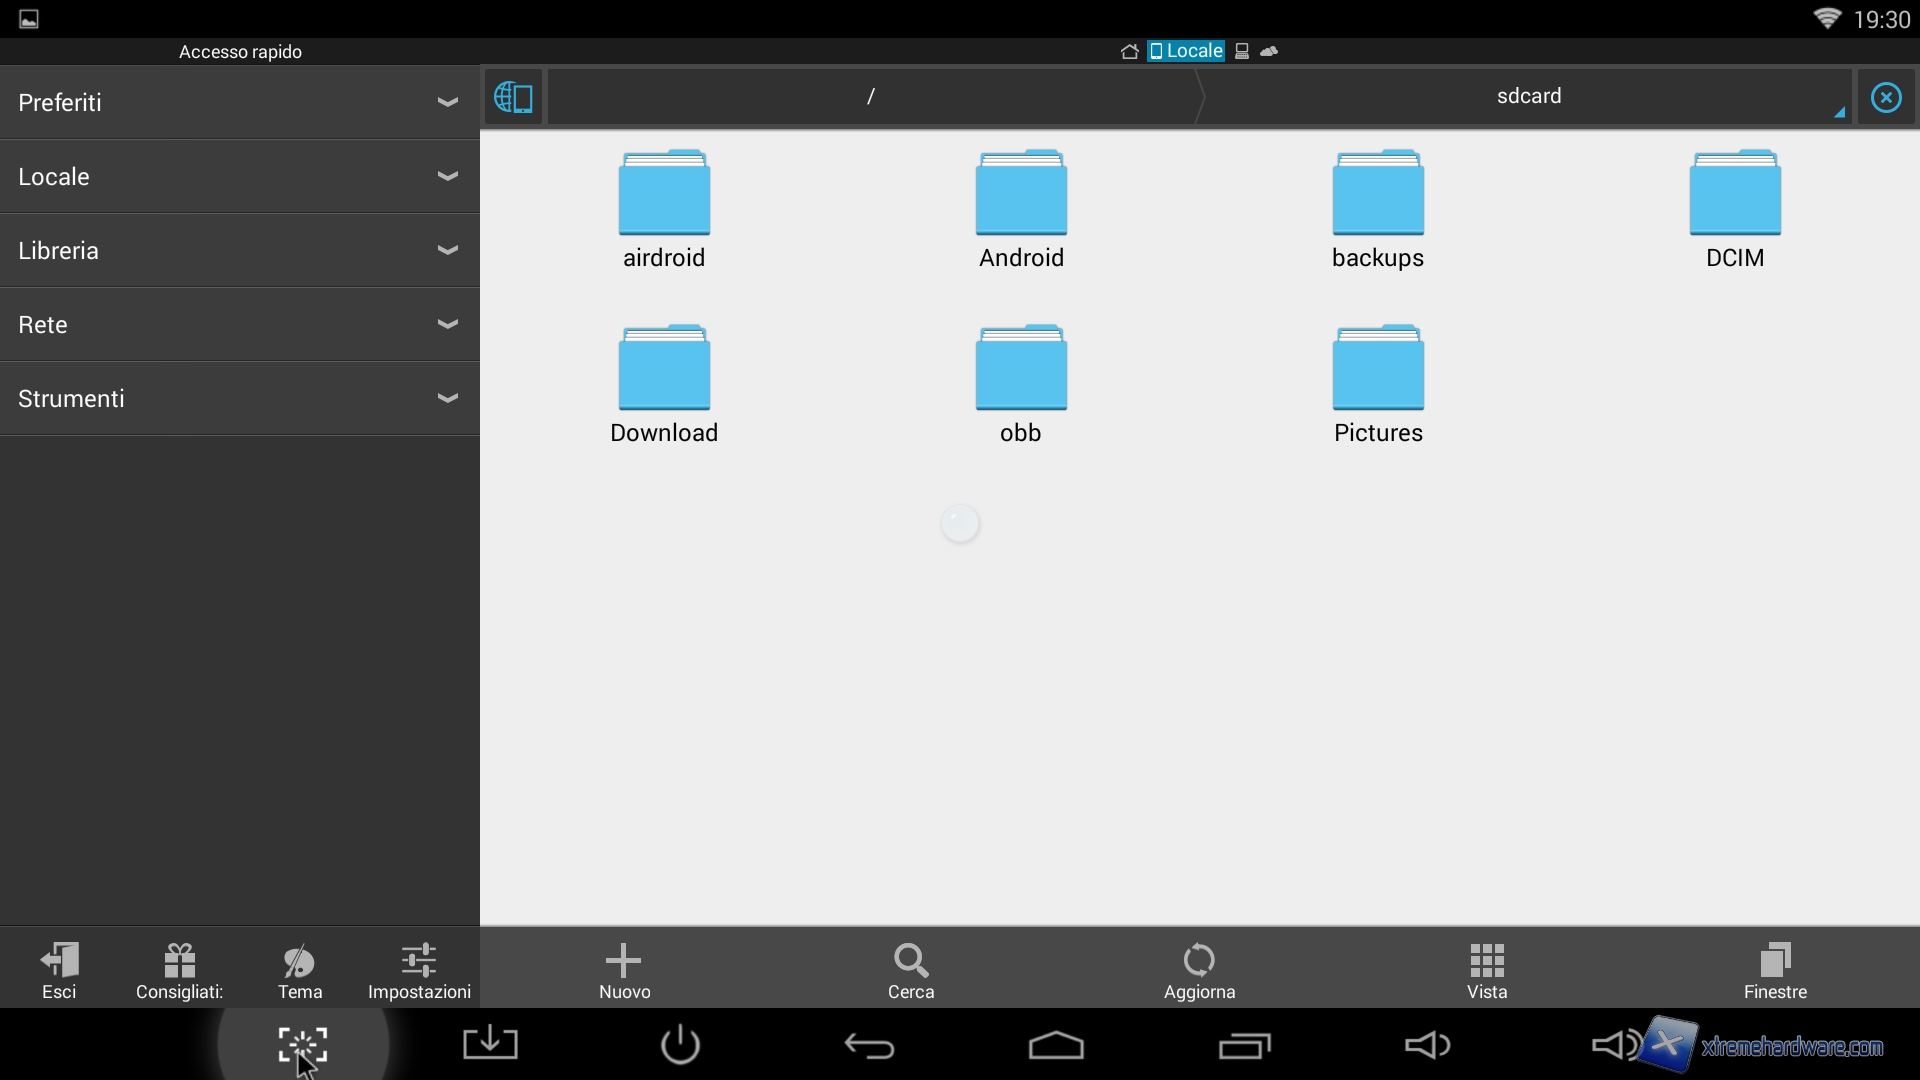1920x1080 pixels.
Task: Go to root slash path
Action: (x=871, y=97)
